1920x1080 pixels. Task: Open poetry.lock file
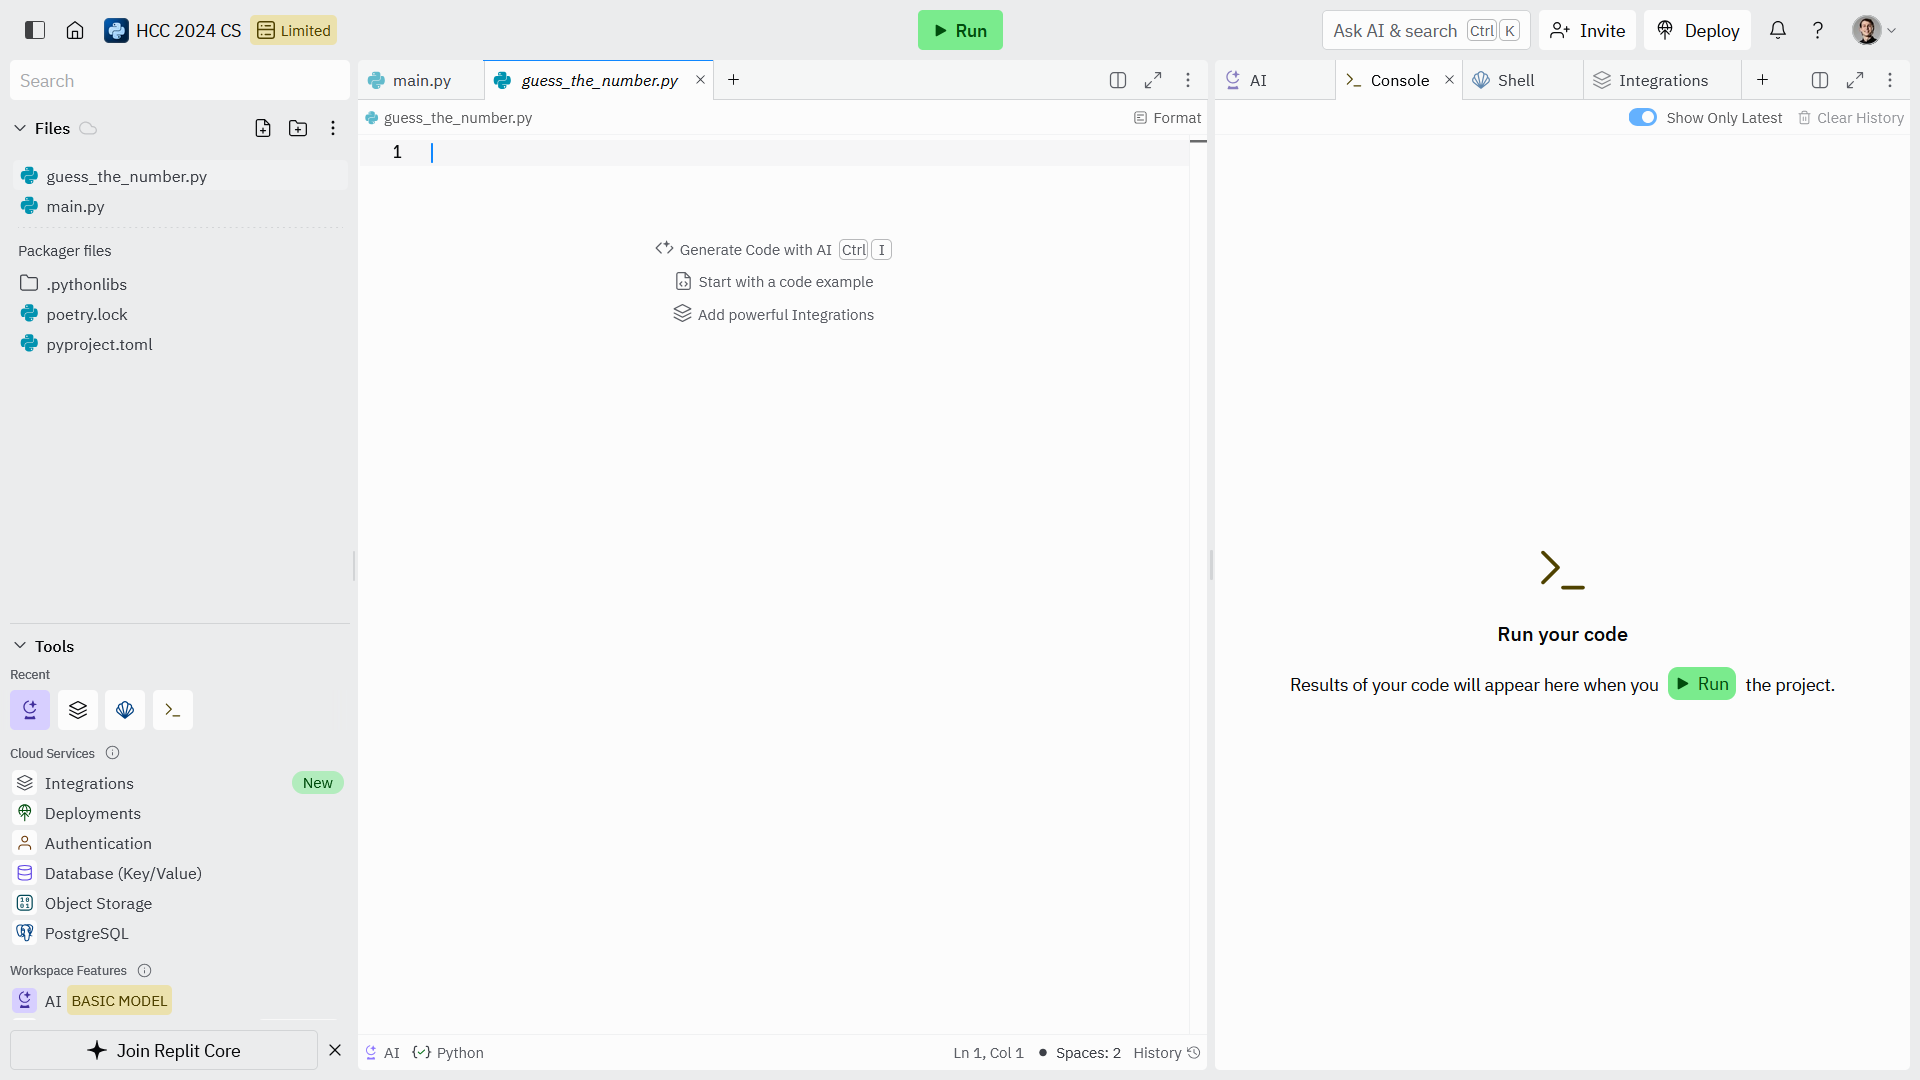click(180, 314)
